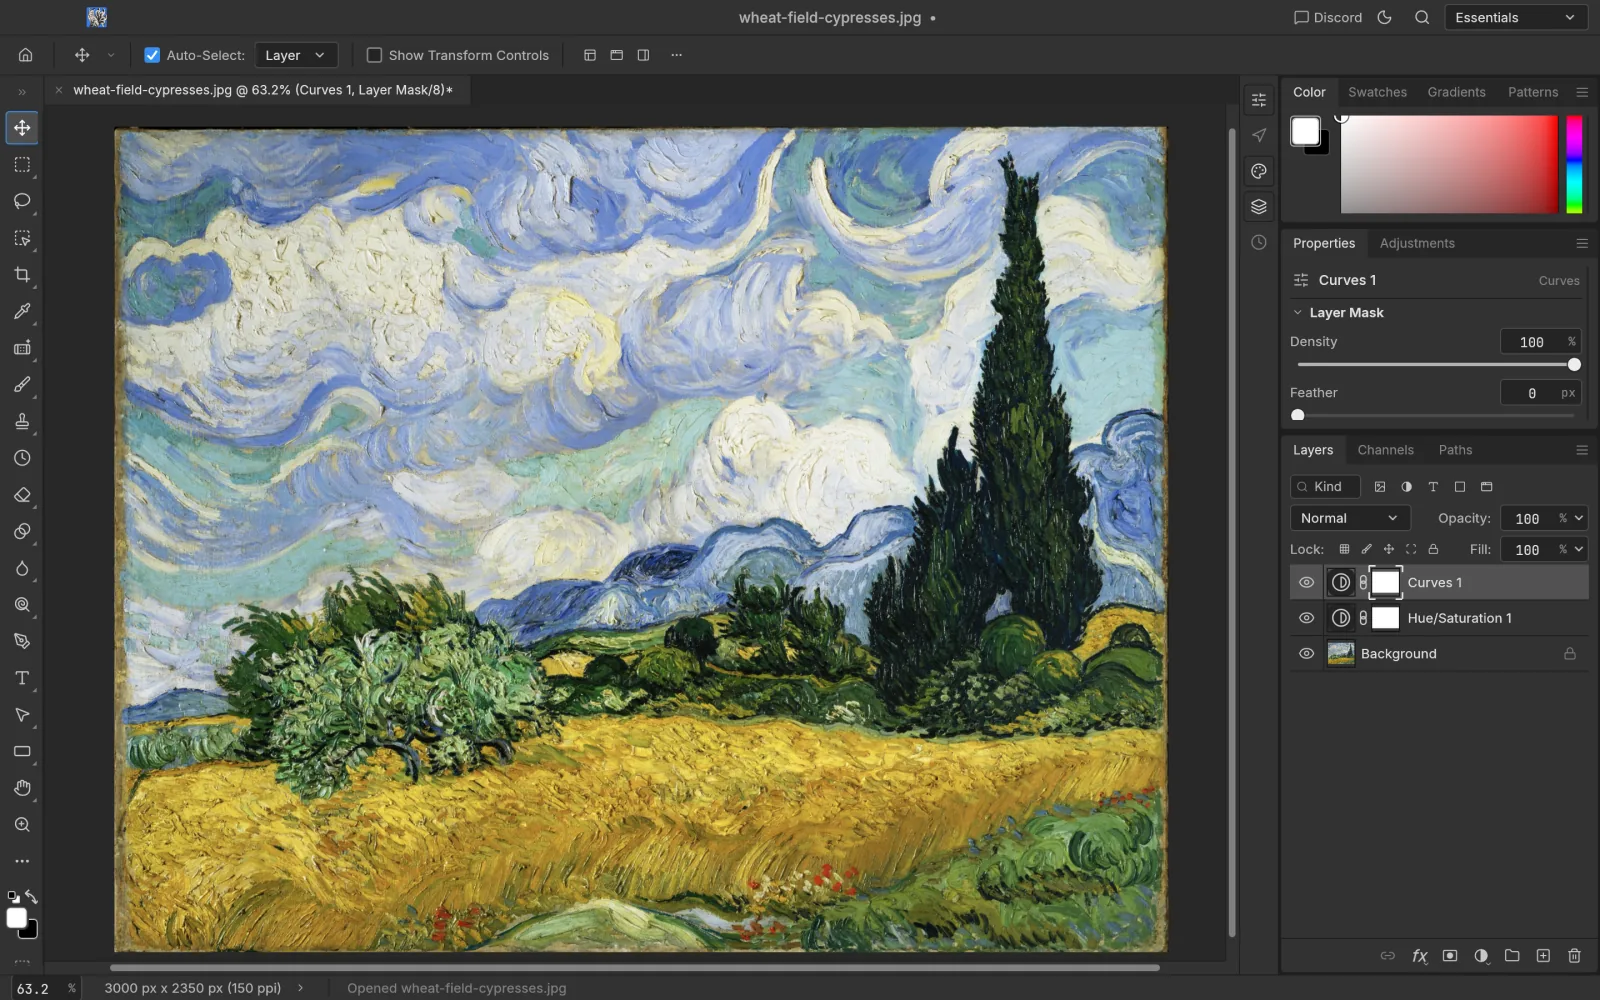This screenshot has height=1000, width=1600.
Task: Click the Density slider handle
Action: pos(1574,365)
